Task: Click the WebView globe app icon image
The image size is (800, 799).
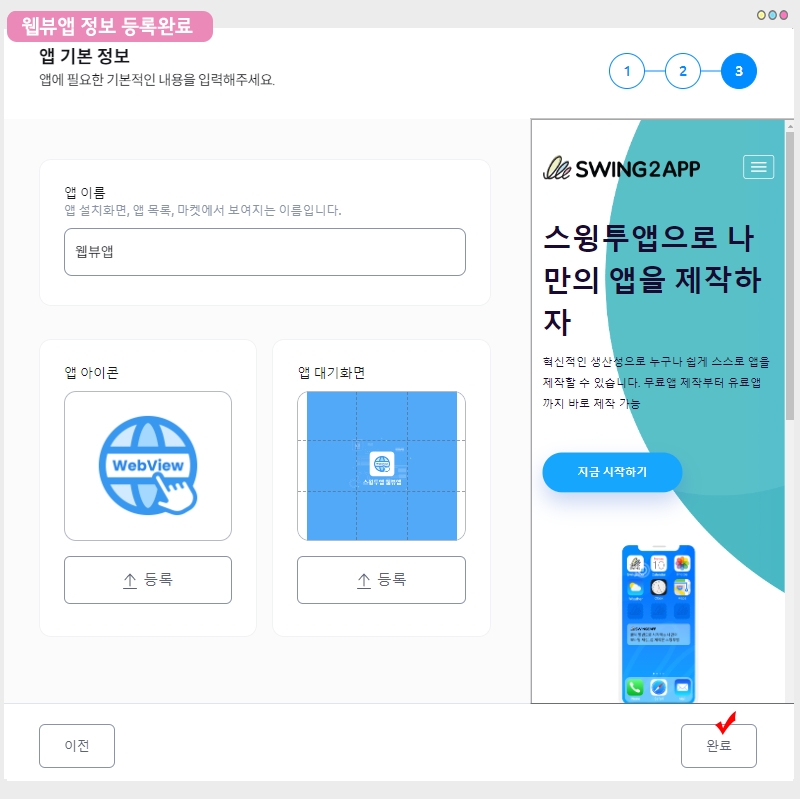Action: tap(148, 465)
